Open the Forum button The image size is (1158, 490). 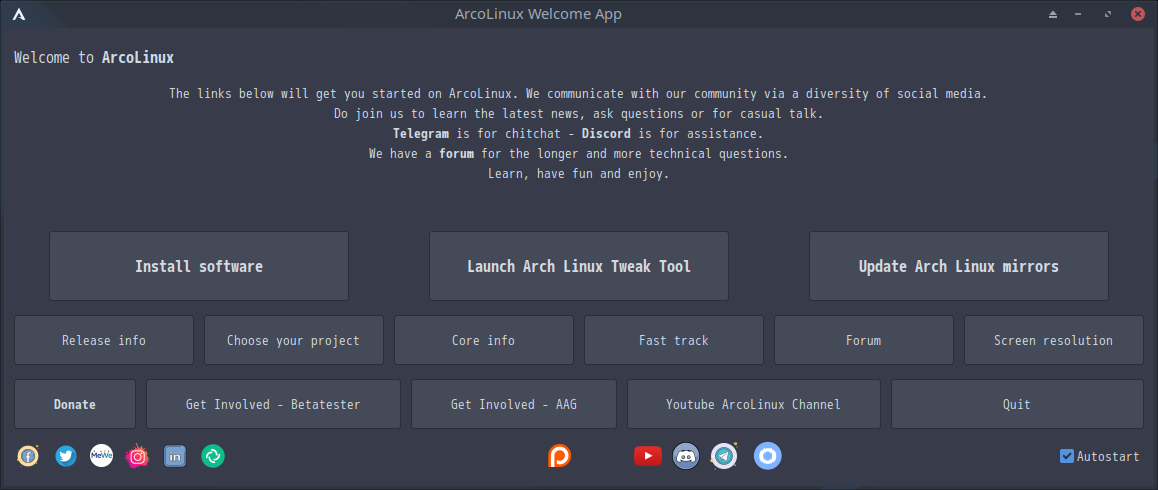(863, 340)
